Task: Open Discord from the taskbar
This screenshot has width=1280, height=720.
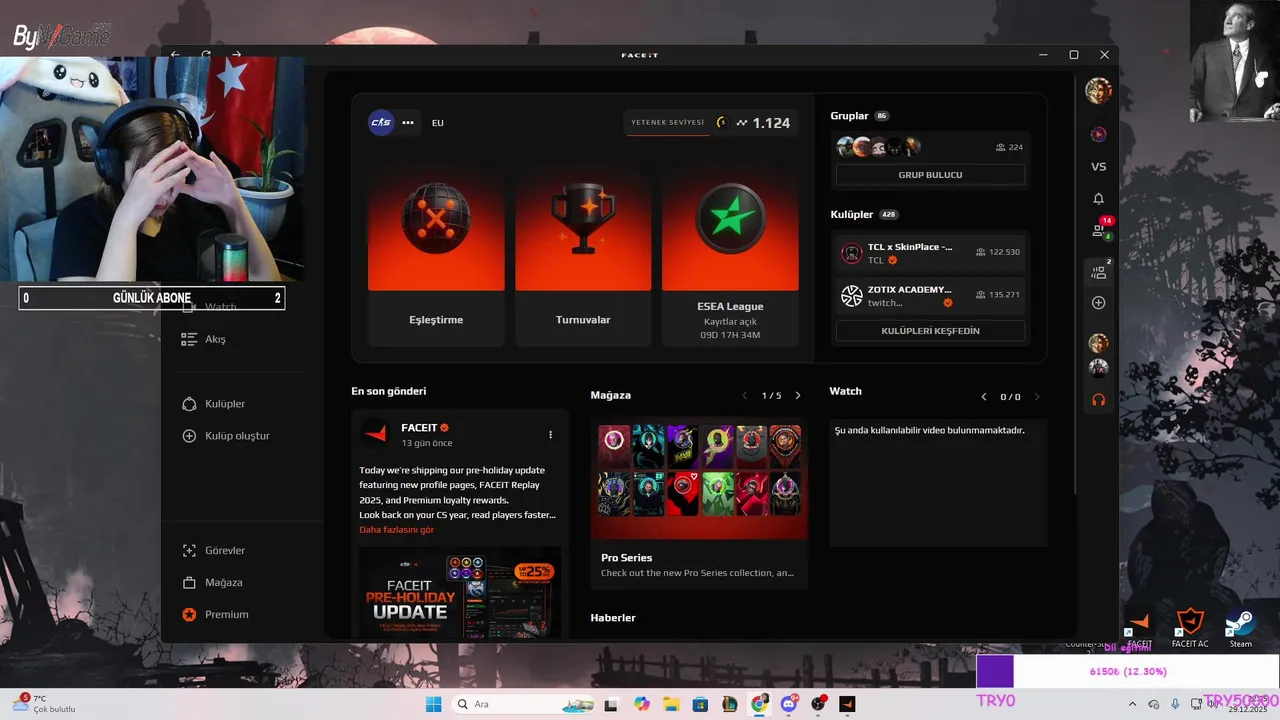Action: 789,704
